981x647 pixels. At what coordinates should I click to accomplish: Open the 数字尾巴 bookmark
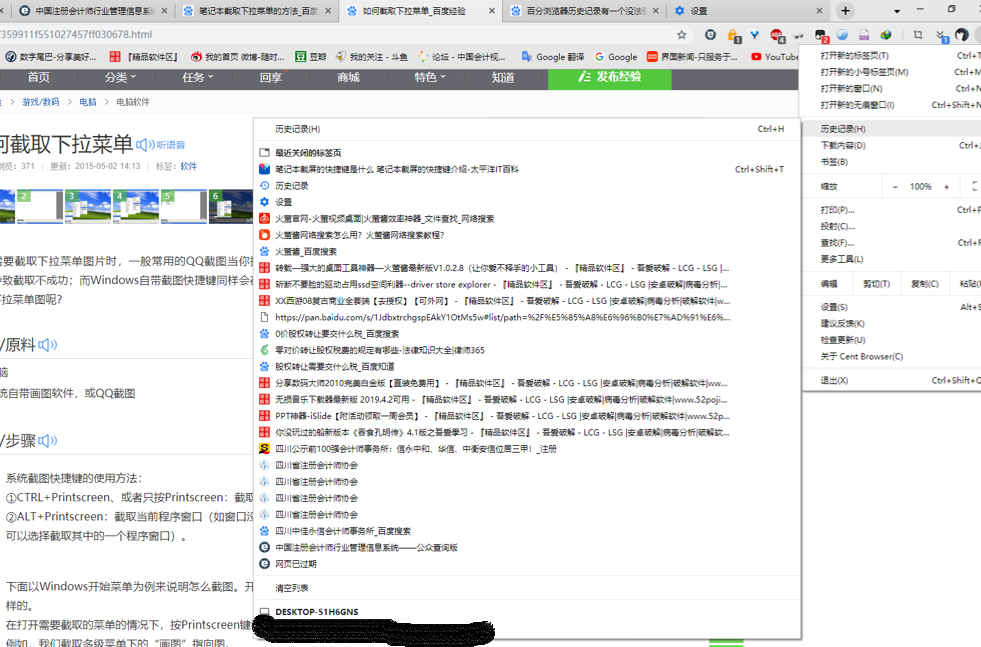tap(51, 57)
